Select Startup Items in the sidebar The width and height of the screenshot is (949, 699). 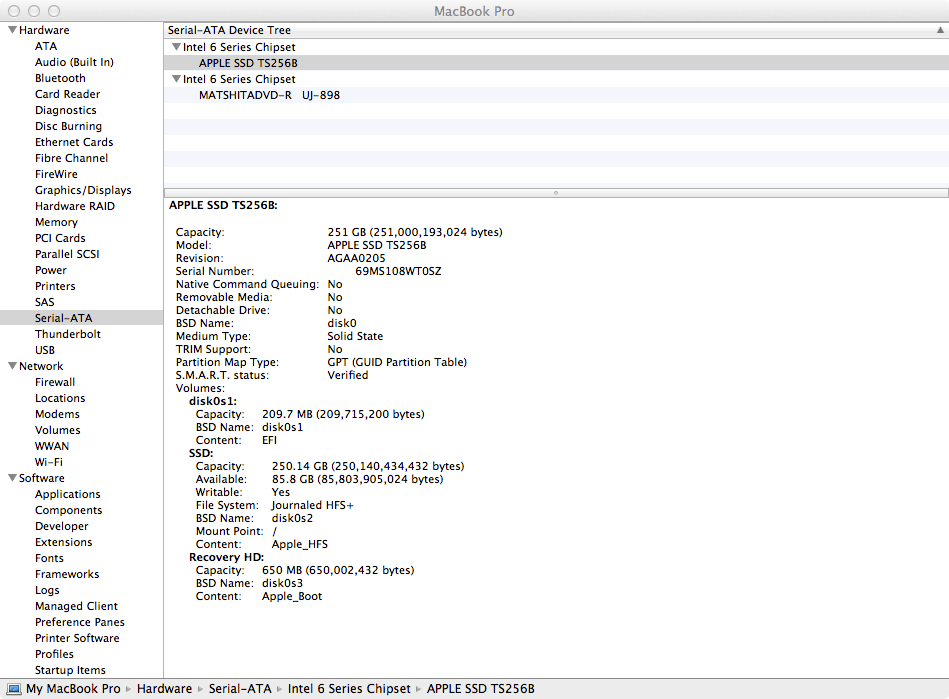(70, 670)
